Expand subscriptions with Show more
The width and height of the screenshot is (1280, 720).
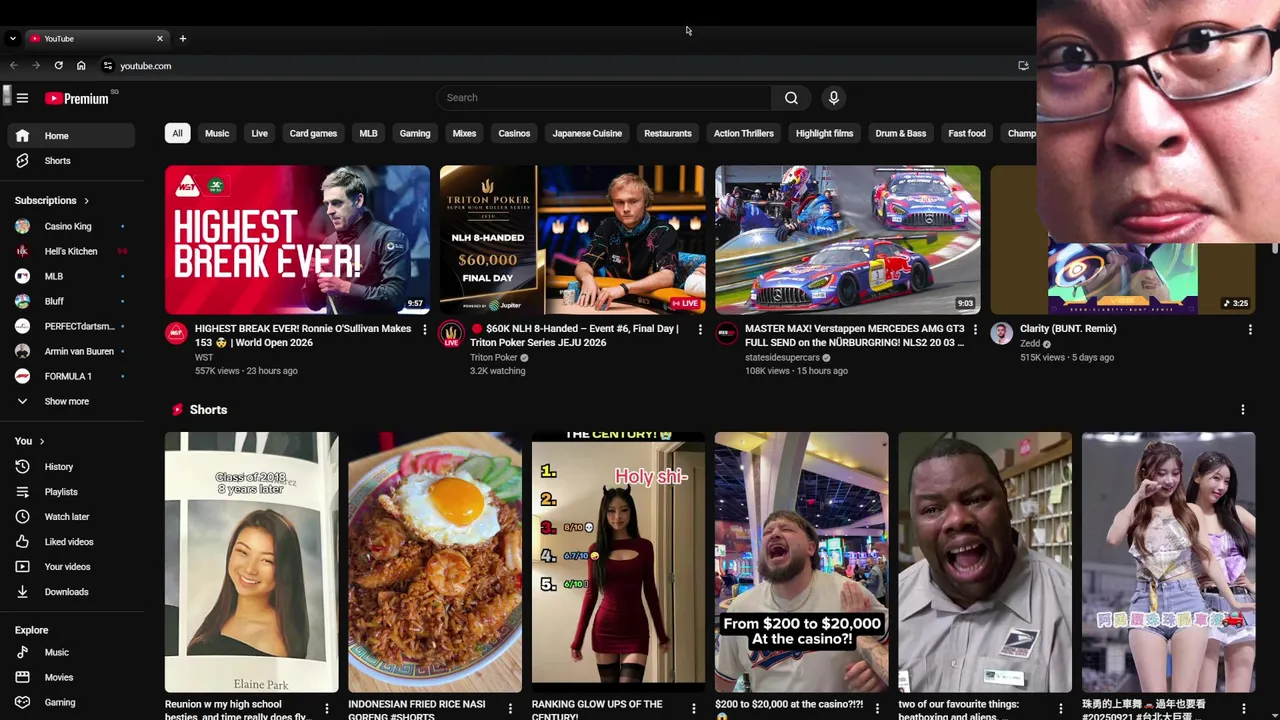click(70, 402)
